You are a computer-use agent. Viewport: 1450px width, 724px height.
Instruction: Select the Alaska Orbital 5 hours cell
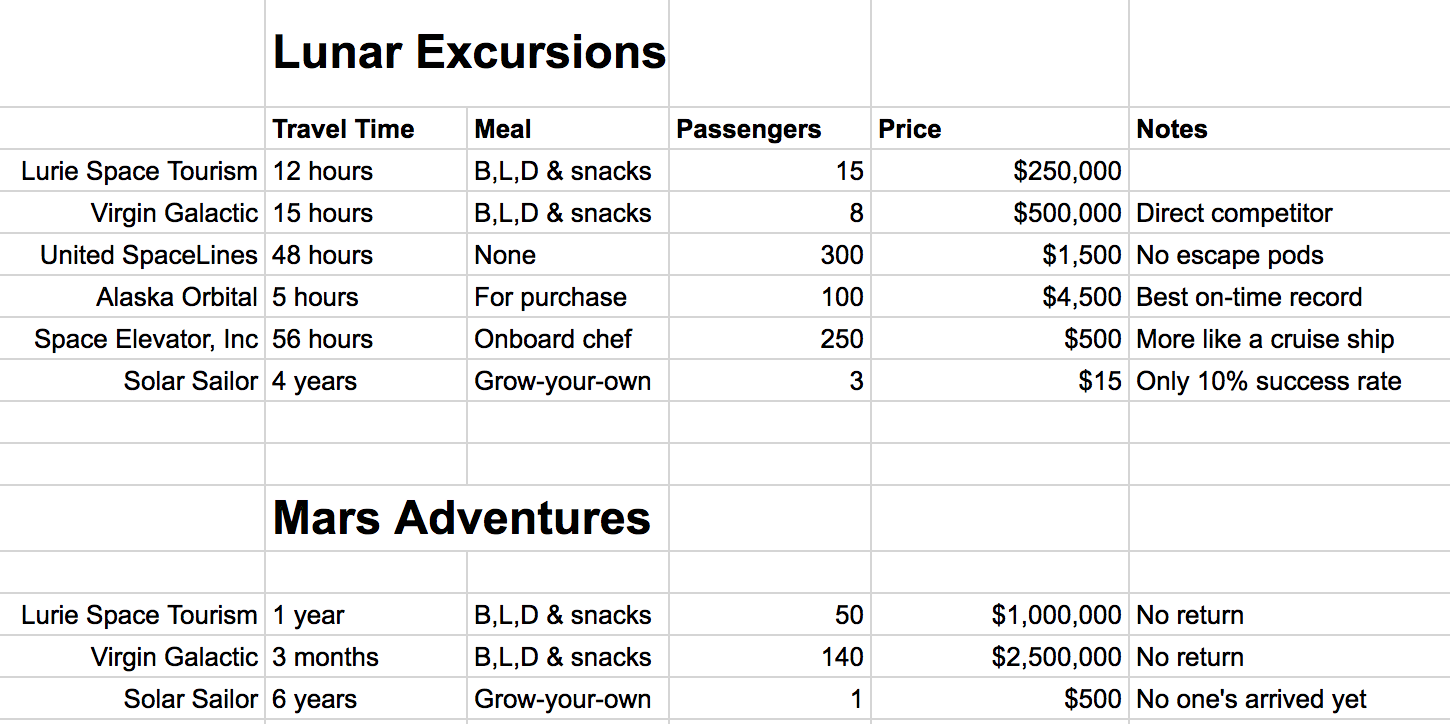coord(366,297)
